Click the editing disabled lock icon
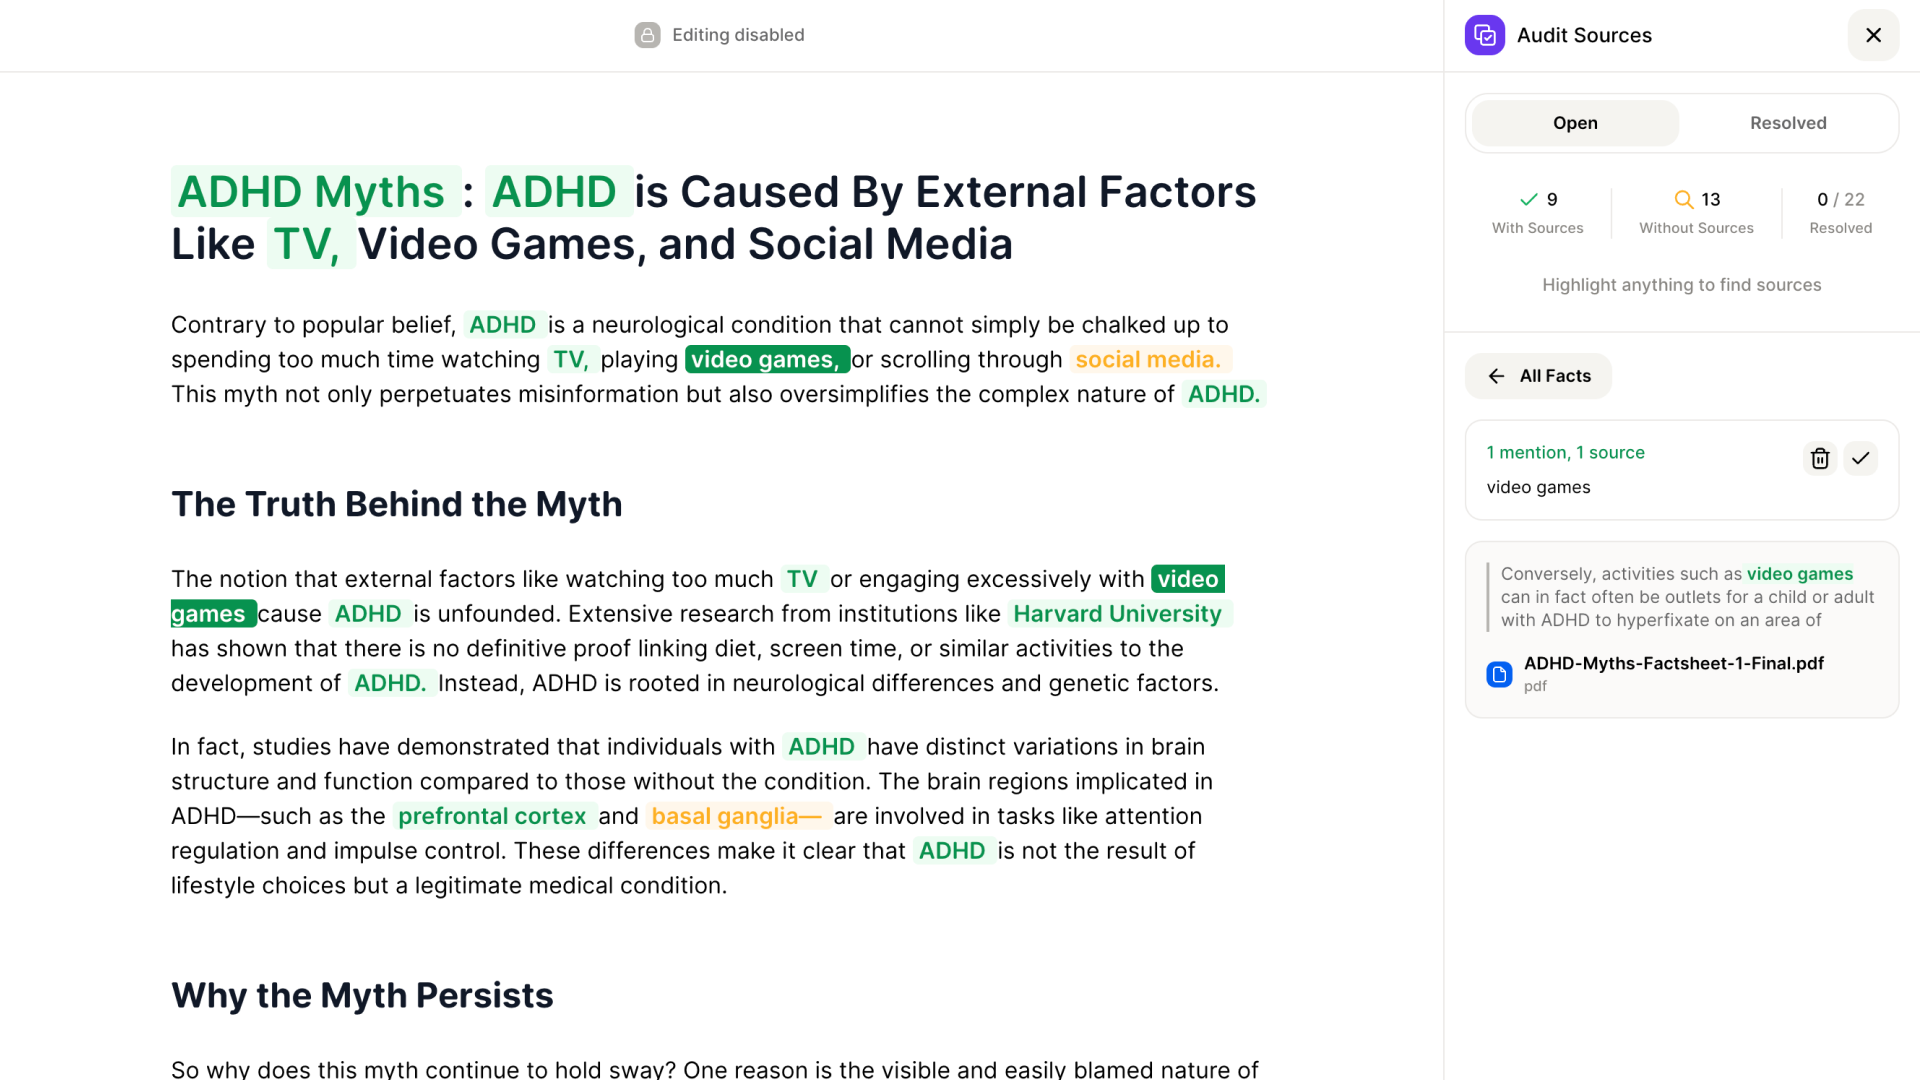The width and height of the screenshot is (1920, 1080). (647, 35)
